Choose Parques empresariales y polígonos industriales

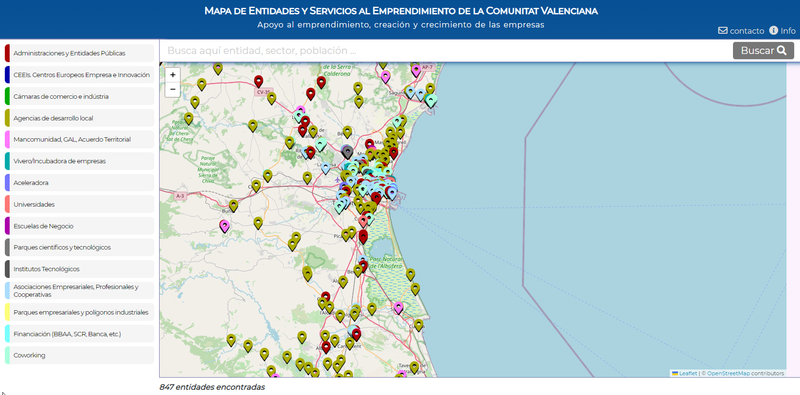79,312
